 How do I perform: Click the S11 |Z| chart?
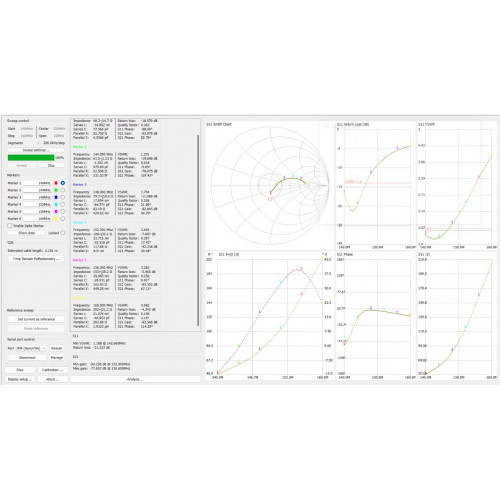457,315
